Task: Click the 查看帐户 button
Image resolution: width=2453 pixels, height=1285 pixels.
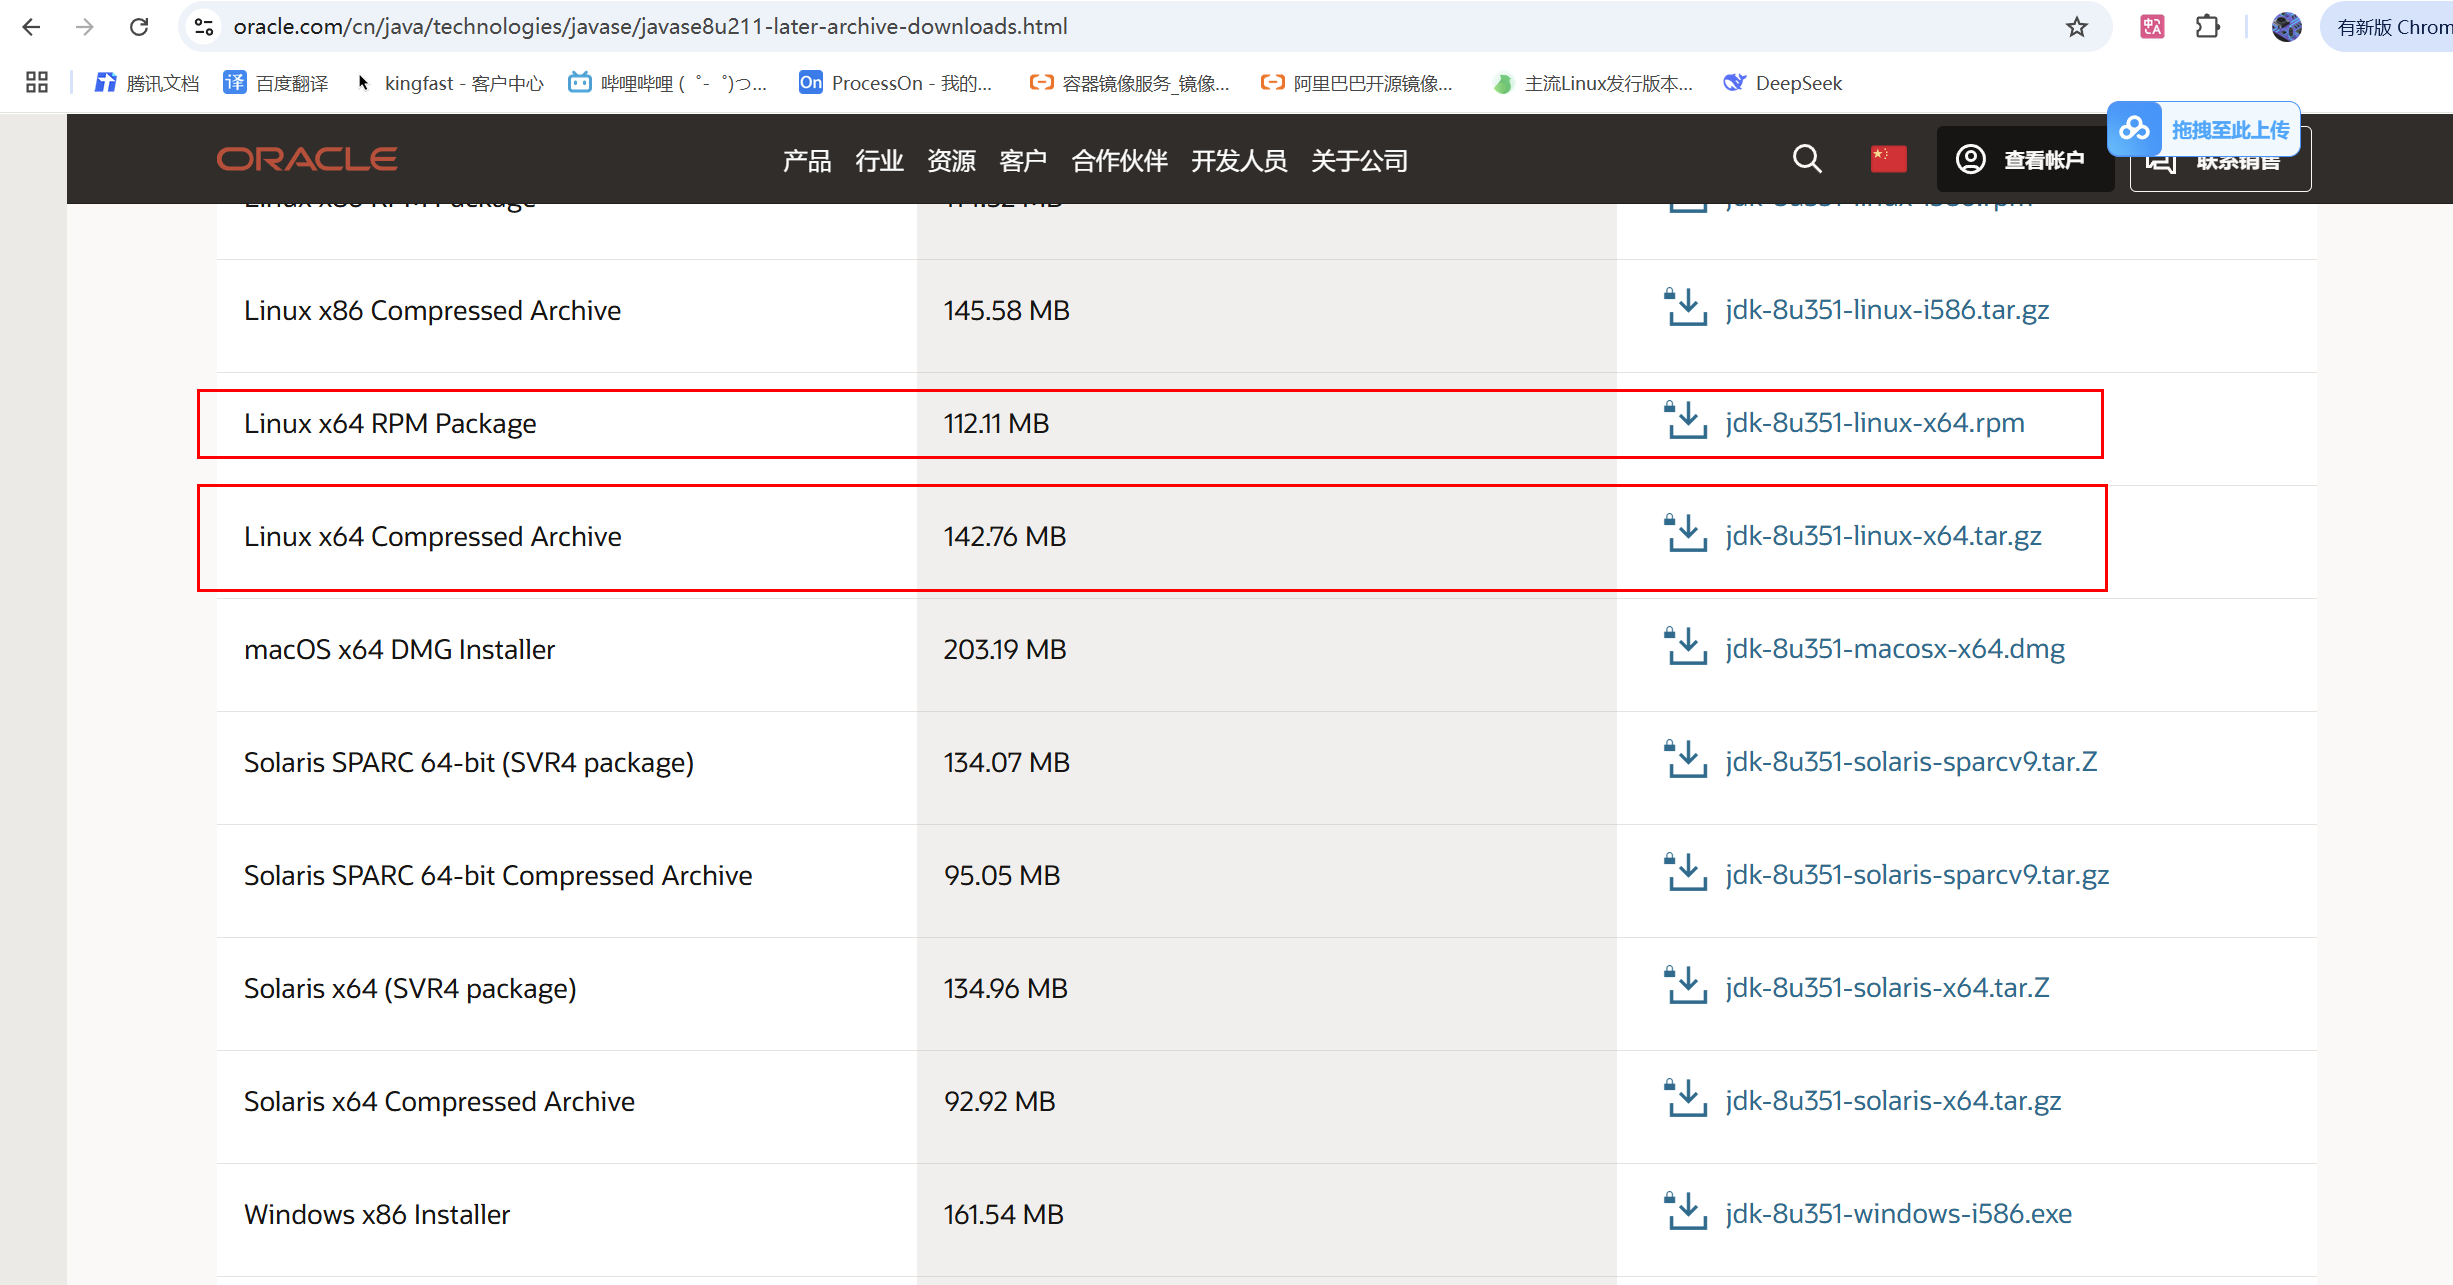Action: point(2025,159)
